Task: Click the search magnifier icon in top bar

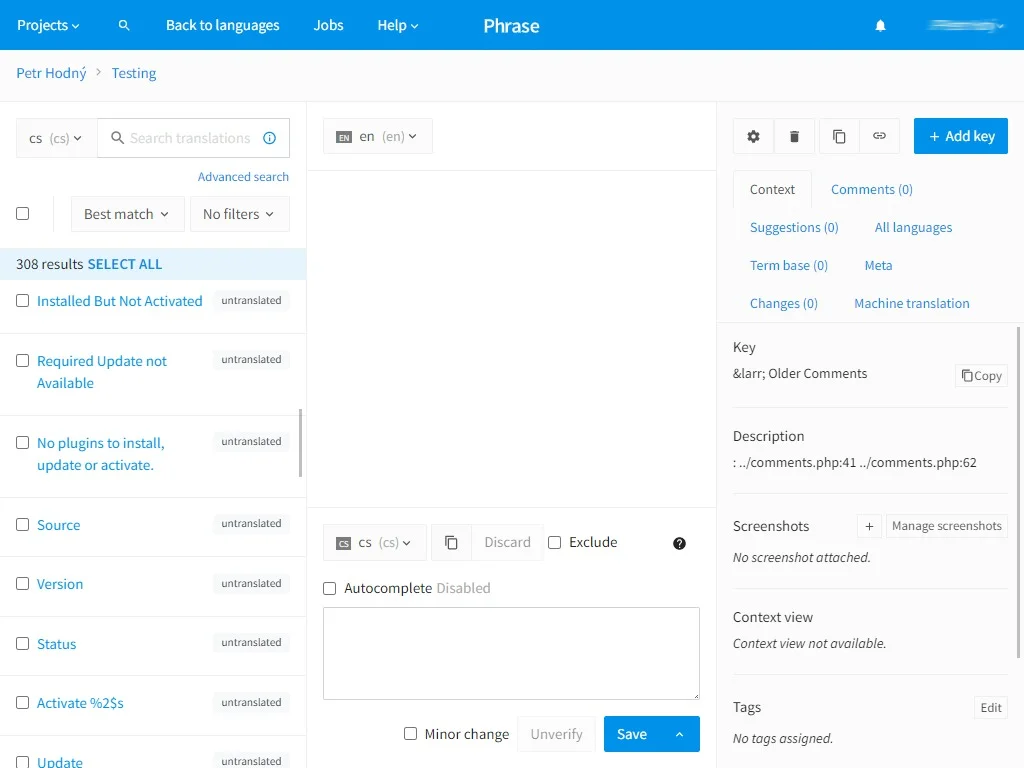Action: point(124,25)
